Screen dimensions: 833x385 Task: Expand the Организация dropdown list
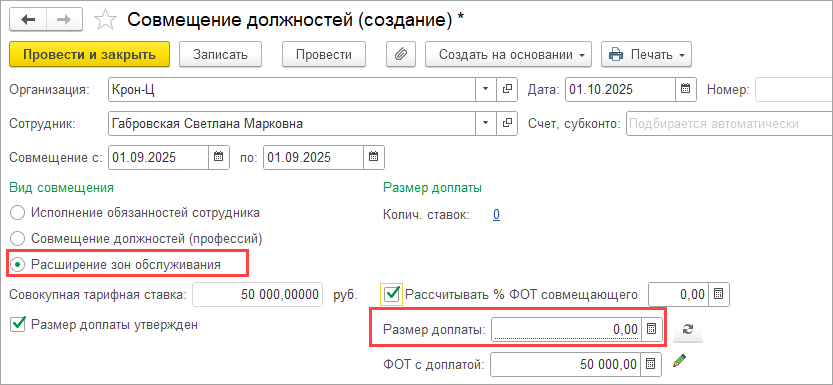(486, 89)
